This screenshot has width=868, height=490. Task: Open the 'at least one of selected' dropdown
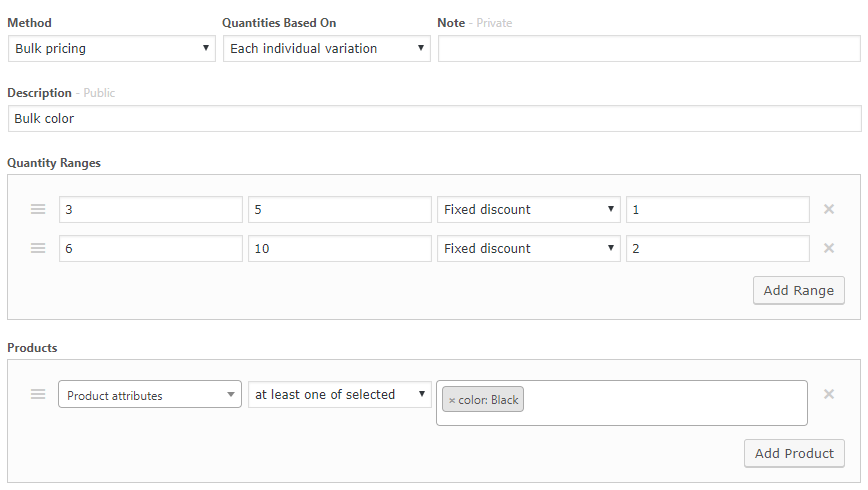coord(340,394)
